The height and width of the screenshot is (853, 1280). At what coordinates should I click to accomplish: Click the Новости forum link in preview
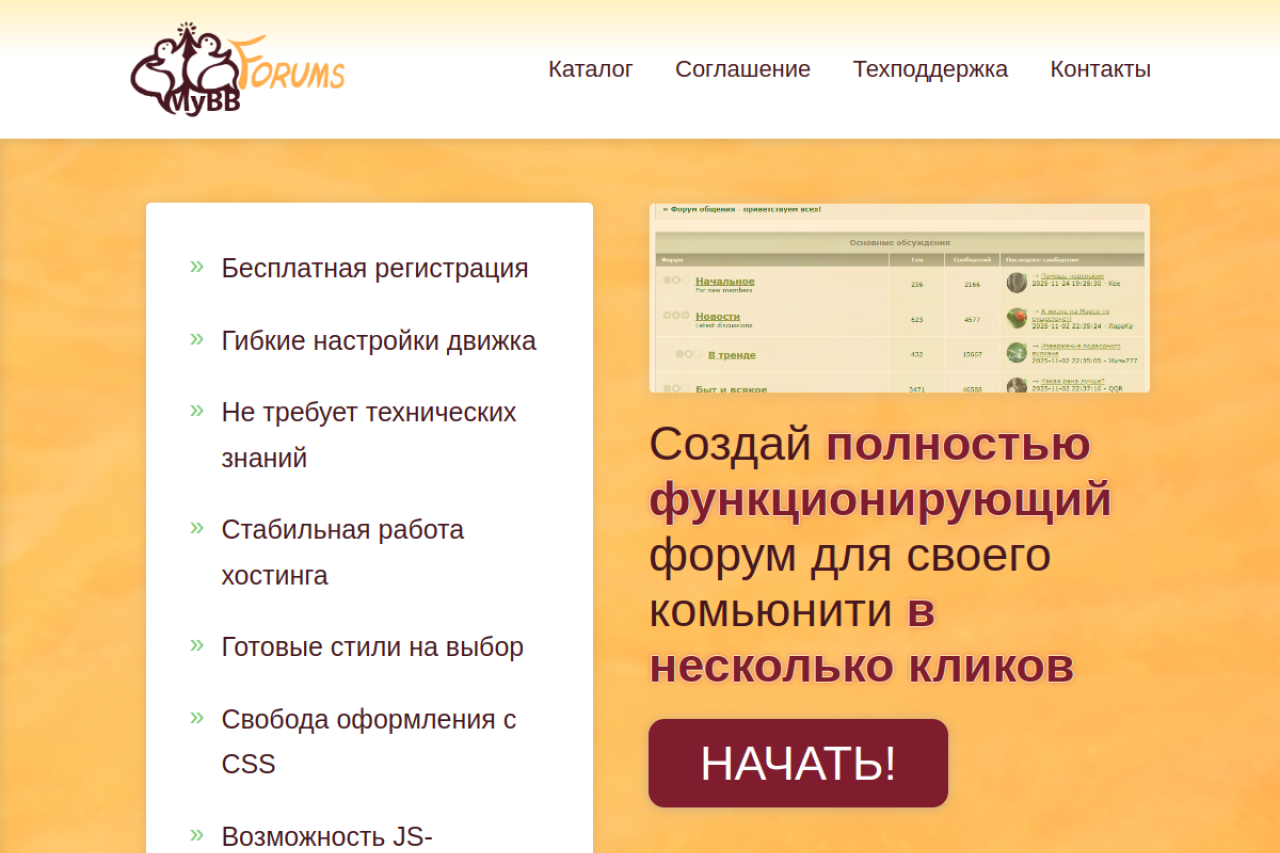click(x=718, y=316)
